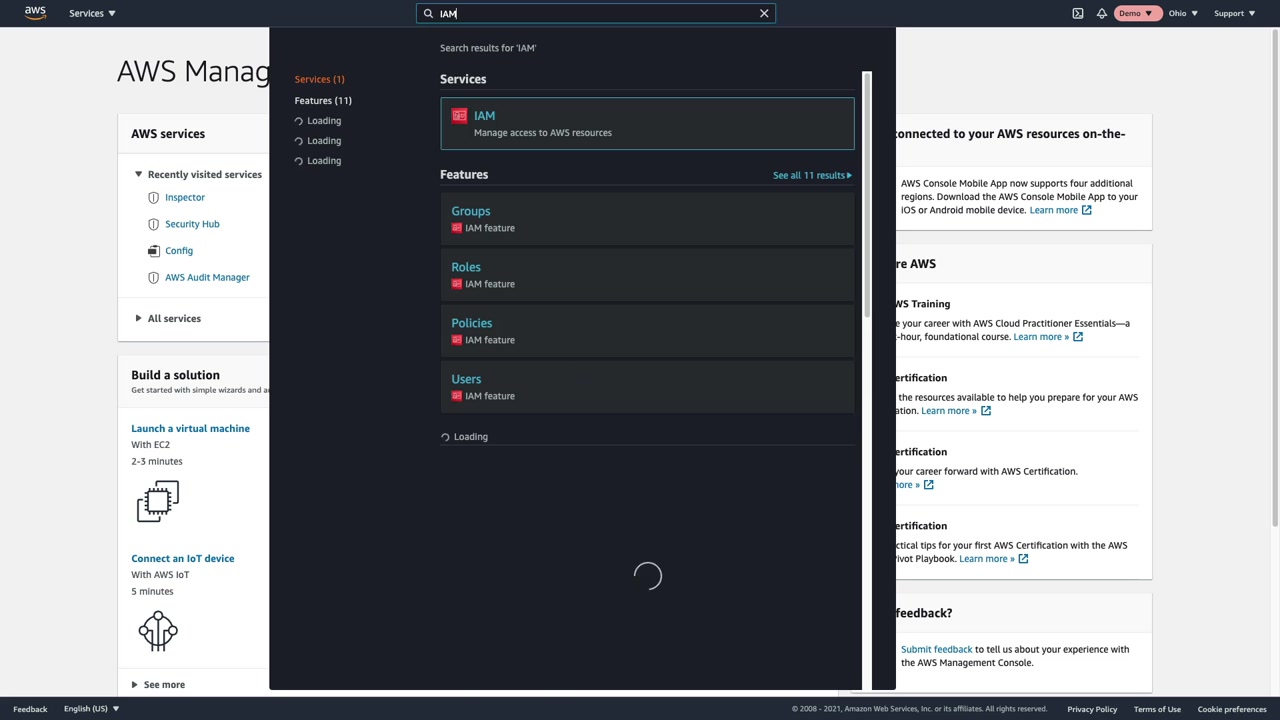Open the CloudShell icon in the header

(1078, 13)
